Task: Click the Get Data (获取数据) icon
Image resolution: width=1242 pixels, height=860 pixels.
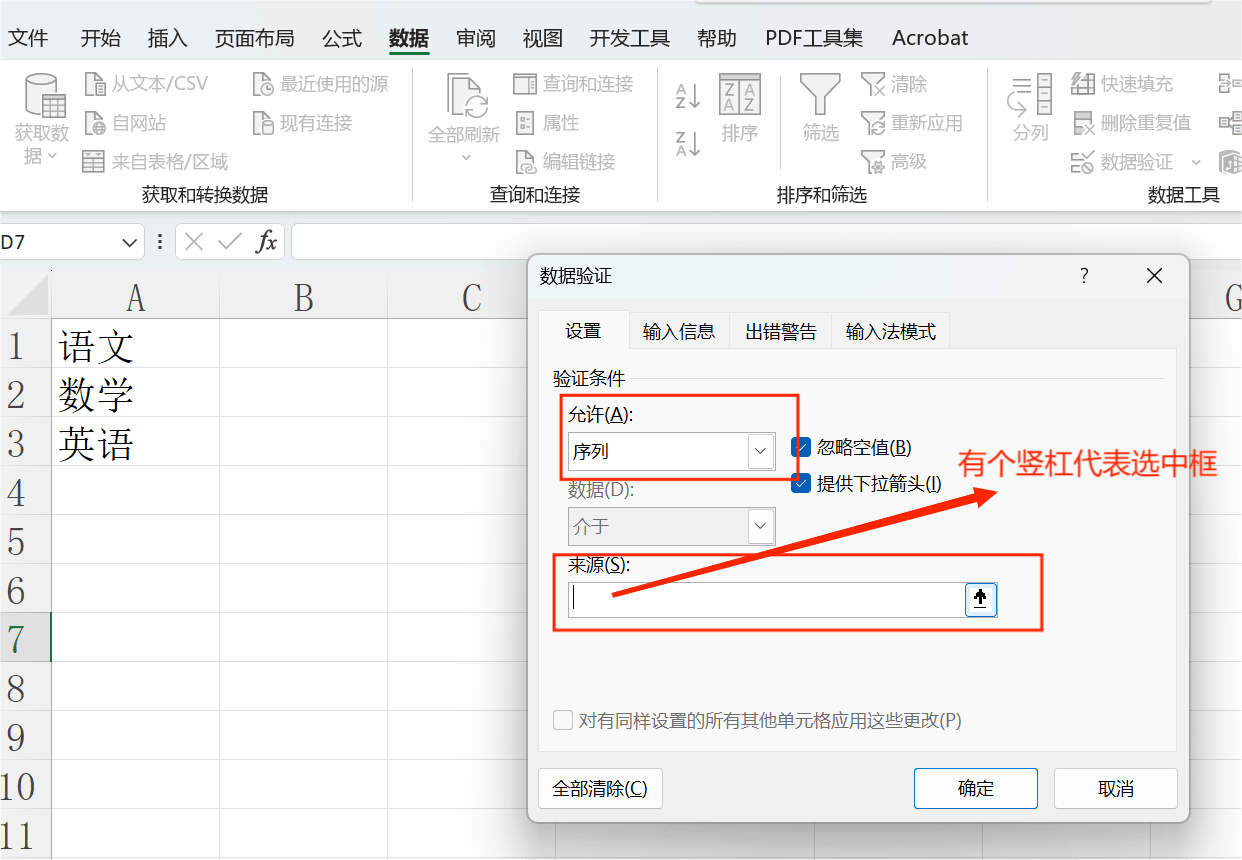Action: 42,98
